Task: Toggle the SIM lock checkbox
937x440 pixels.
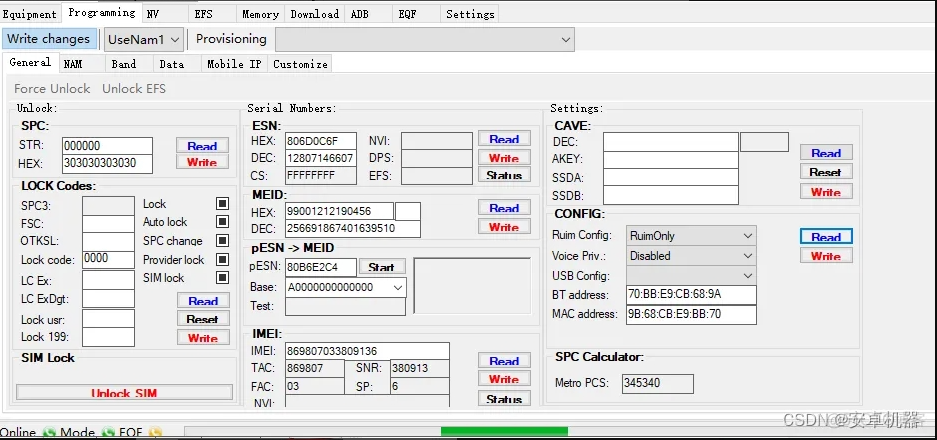Action: point(222,278)
